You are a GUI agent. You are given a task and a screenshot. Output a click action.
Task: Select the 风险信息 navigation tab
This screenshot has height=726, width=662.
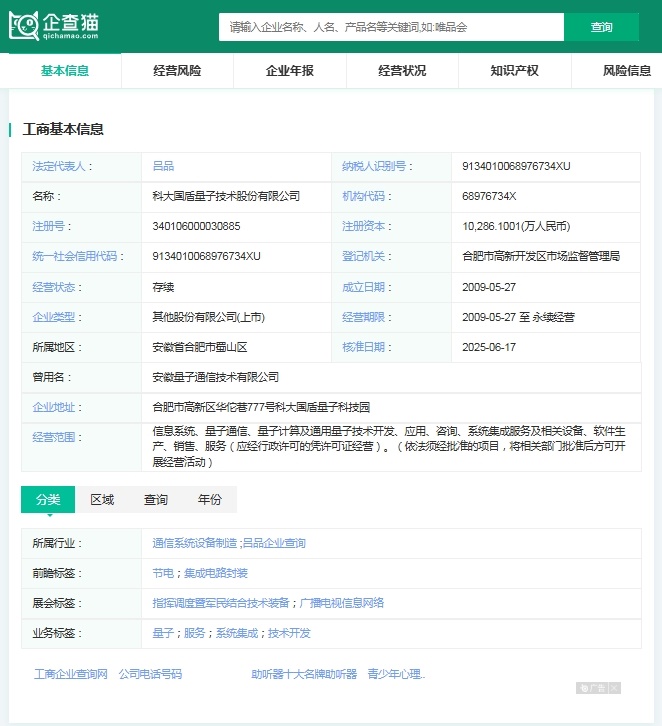[626, 71]
